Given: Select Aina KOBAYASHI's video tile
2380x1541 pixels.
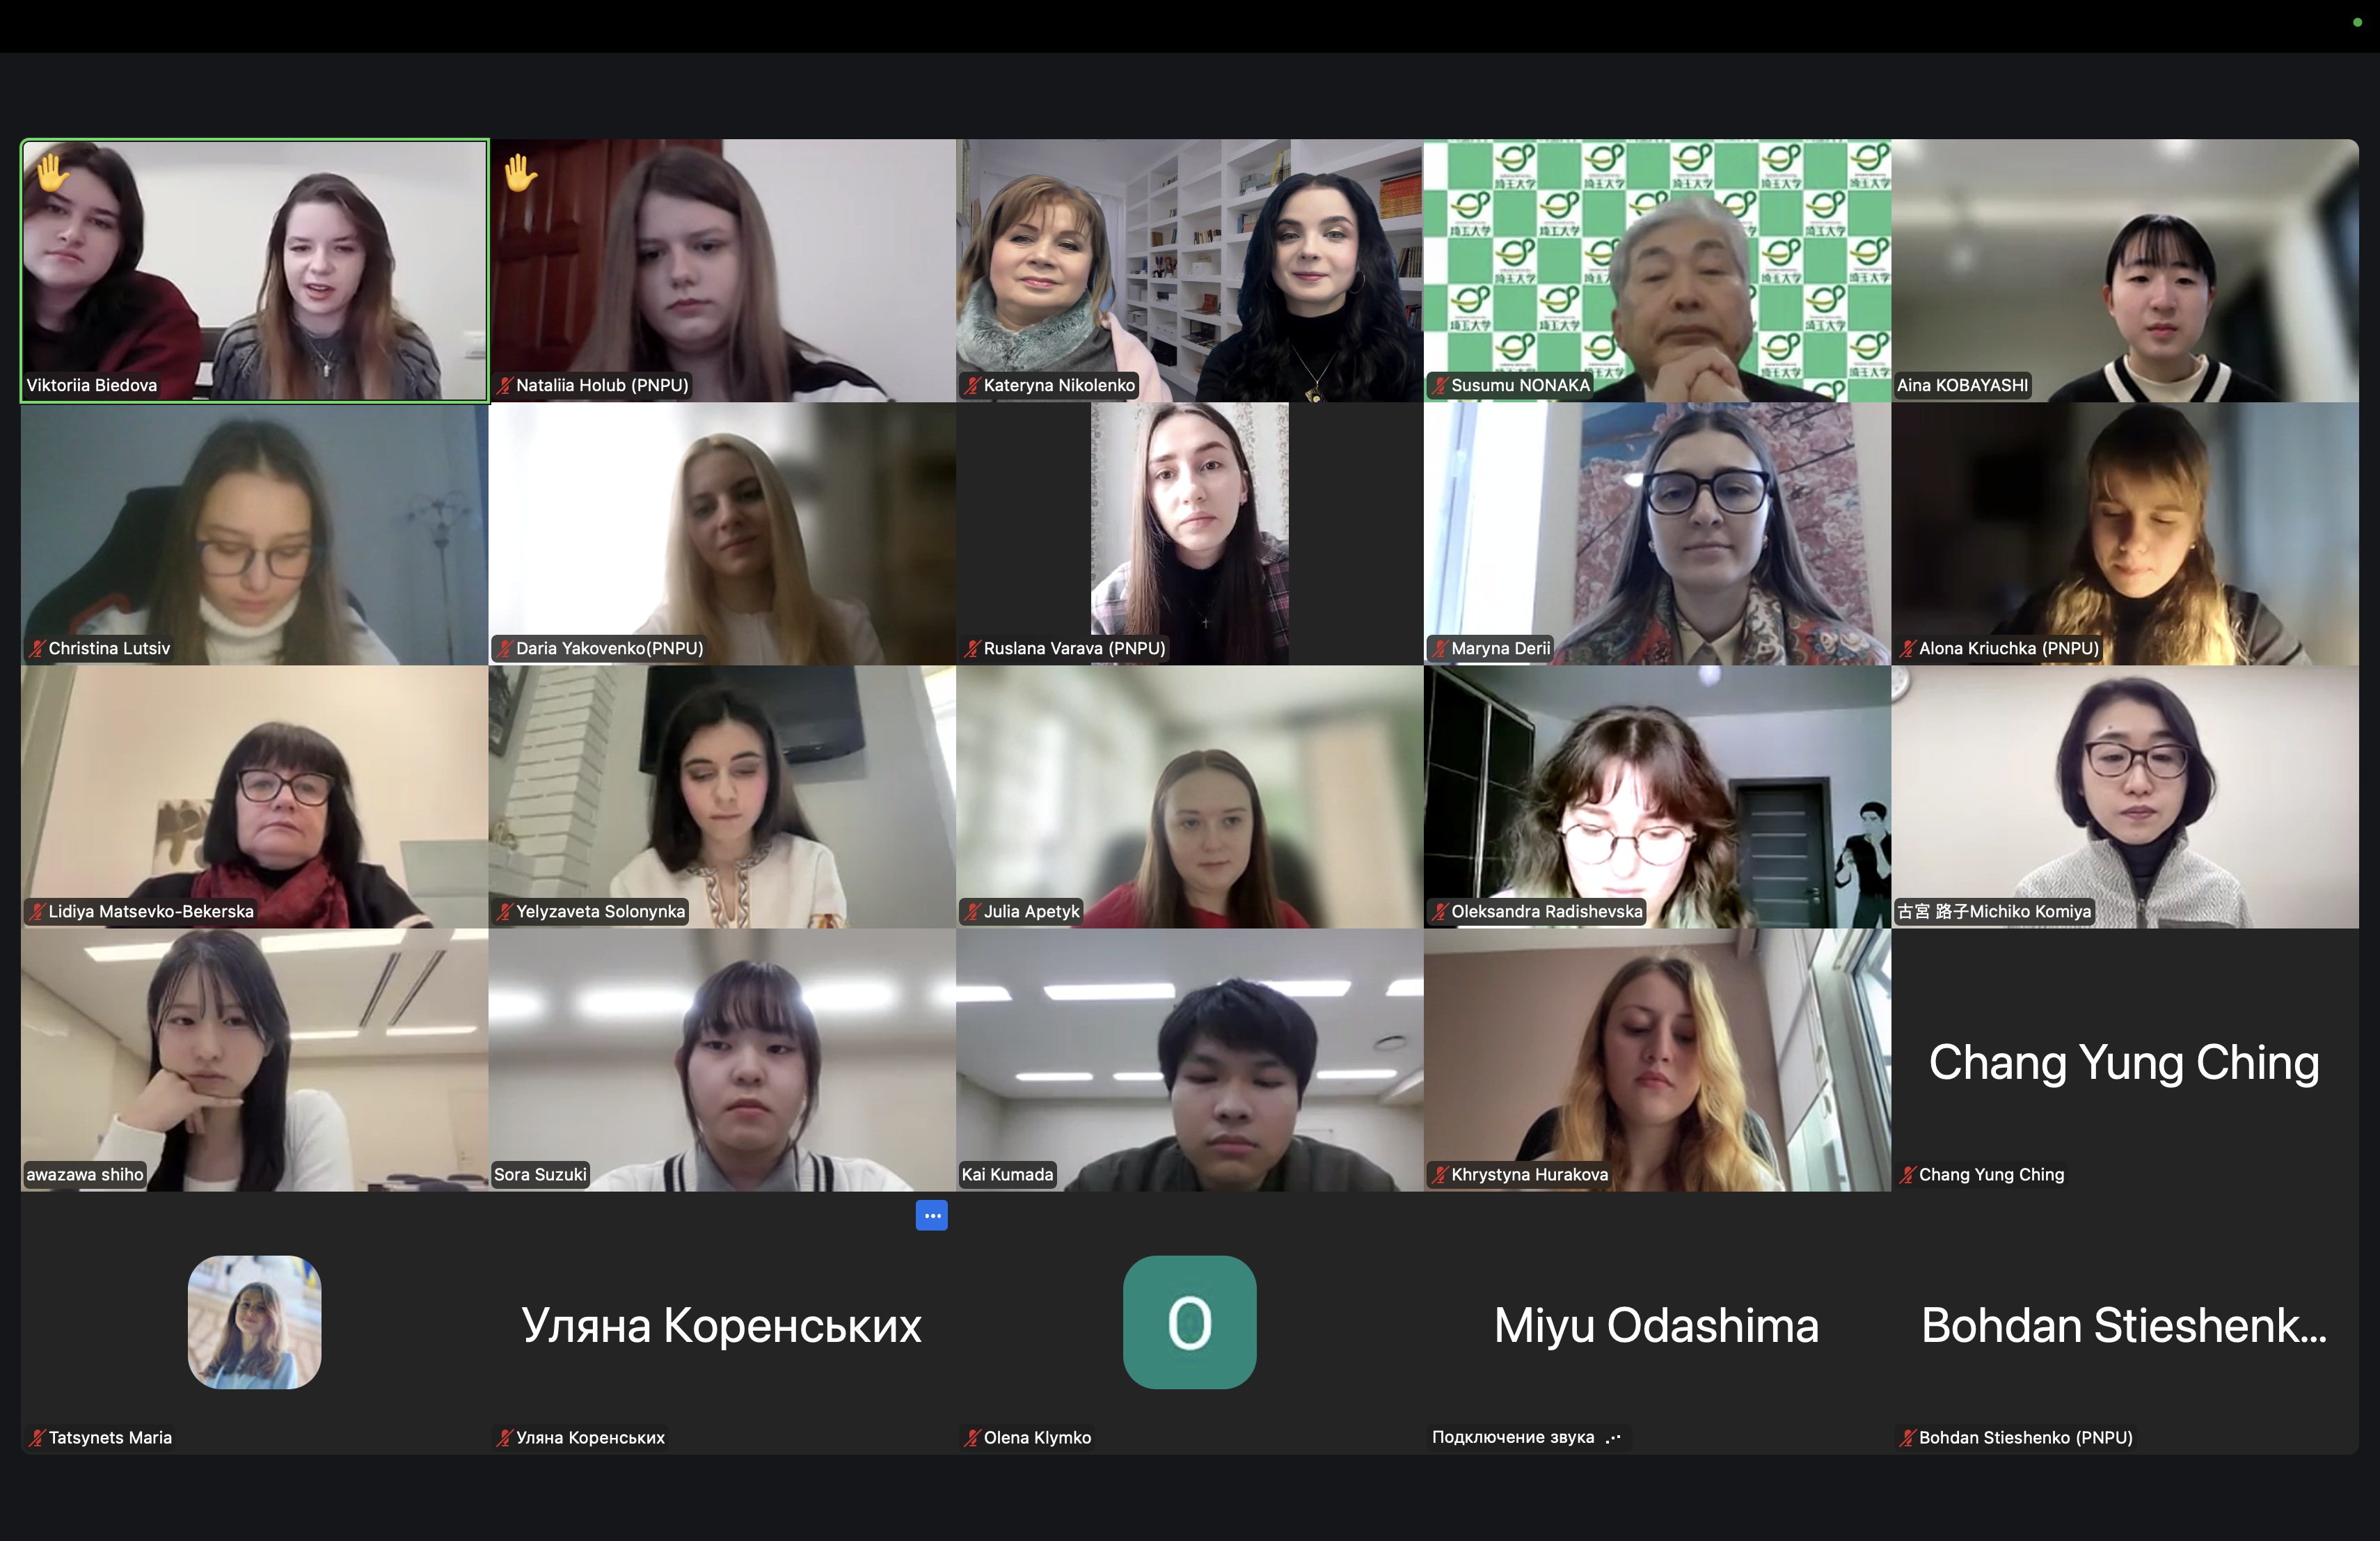Looking at the screenshot, I should coord(2125,270).
